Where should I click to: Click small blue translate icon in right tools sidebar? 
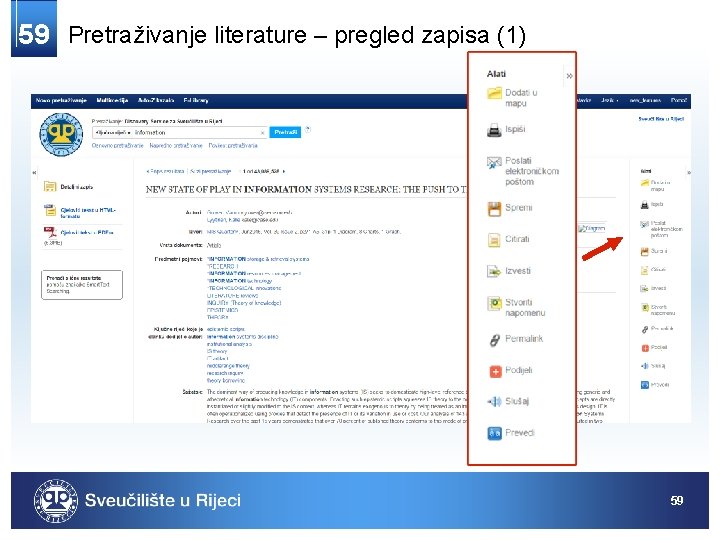click(645, 385)
